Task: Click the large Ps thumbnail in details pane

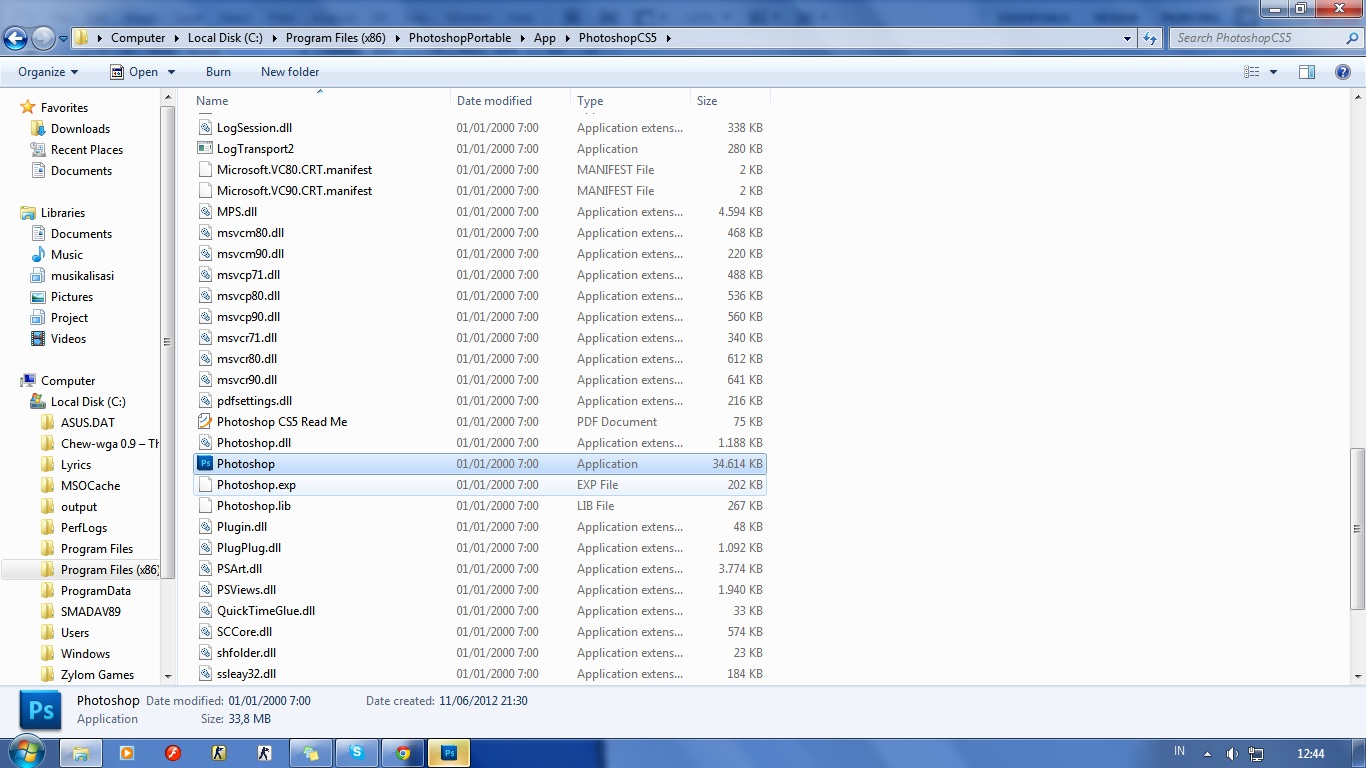Action: pyautogui.click(x=42, y=710)
